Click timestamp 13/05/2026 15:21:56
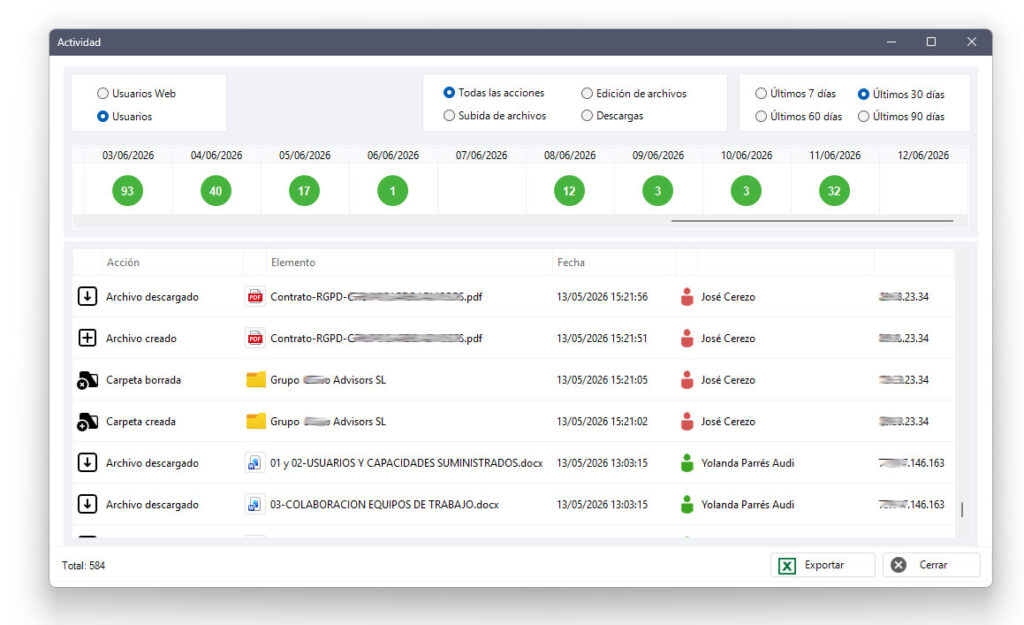Viewport: 1024px width, 625px height. point(602,296)
